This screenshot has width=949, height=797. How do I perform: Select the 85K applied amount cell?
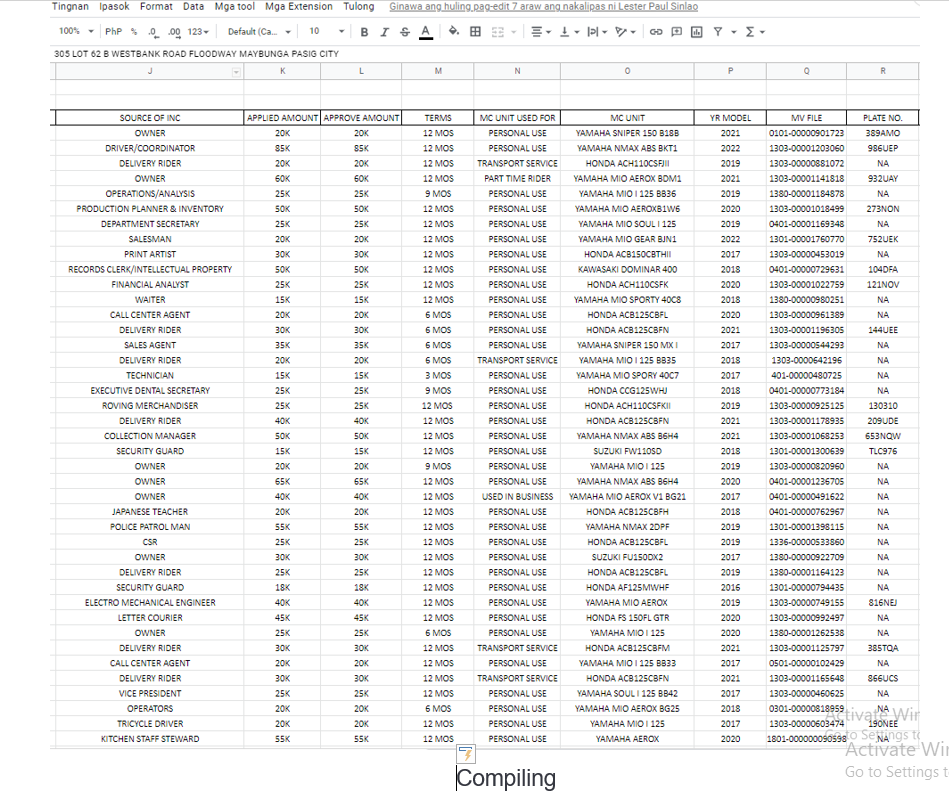point(282,148)
